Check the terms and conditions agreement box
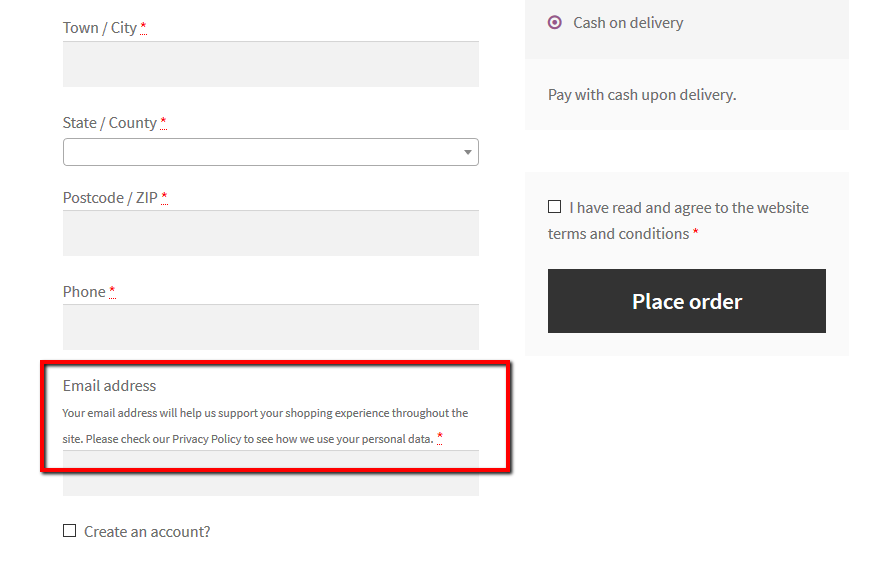 pos(554,207)
